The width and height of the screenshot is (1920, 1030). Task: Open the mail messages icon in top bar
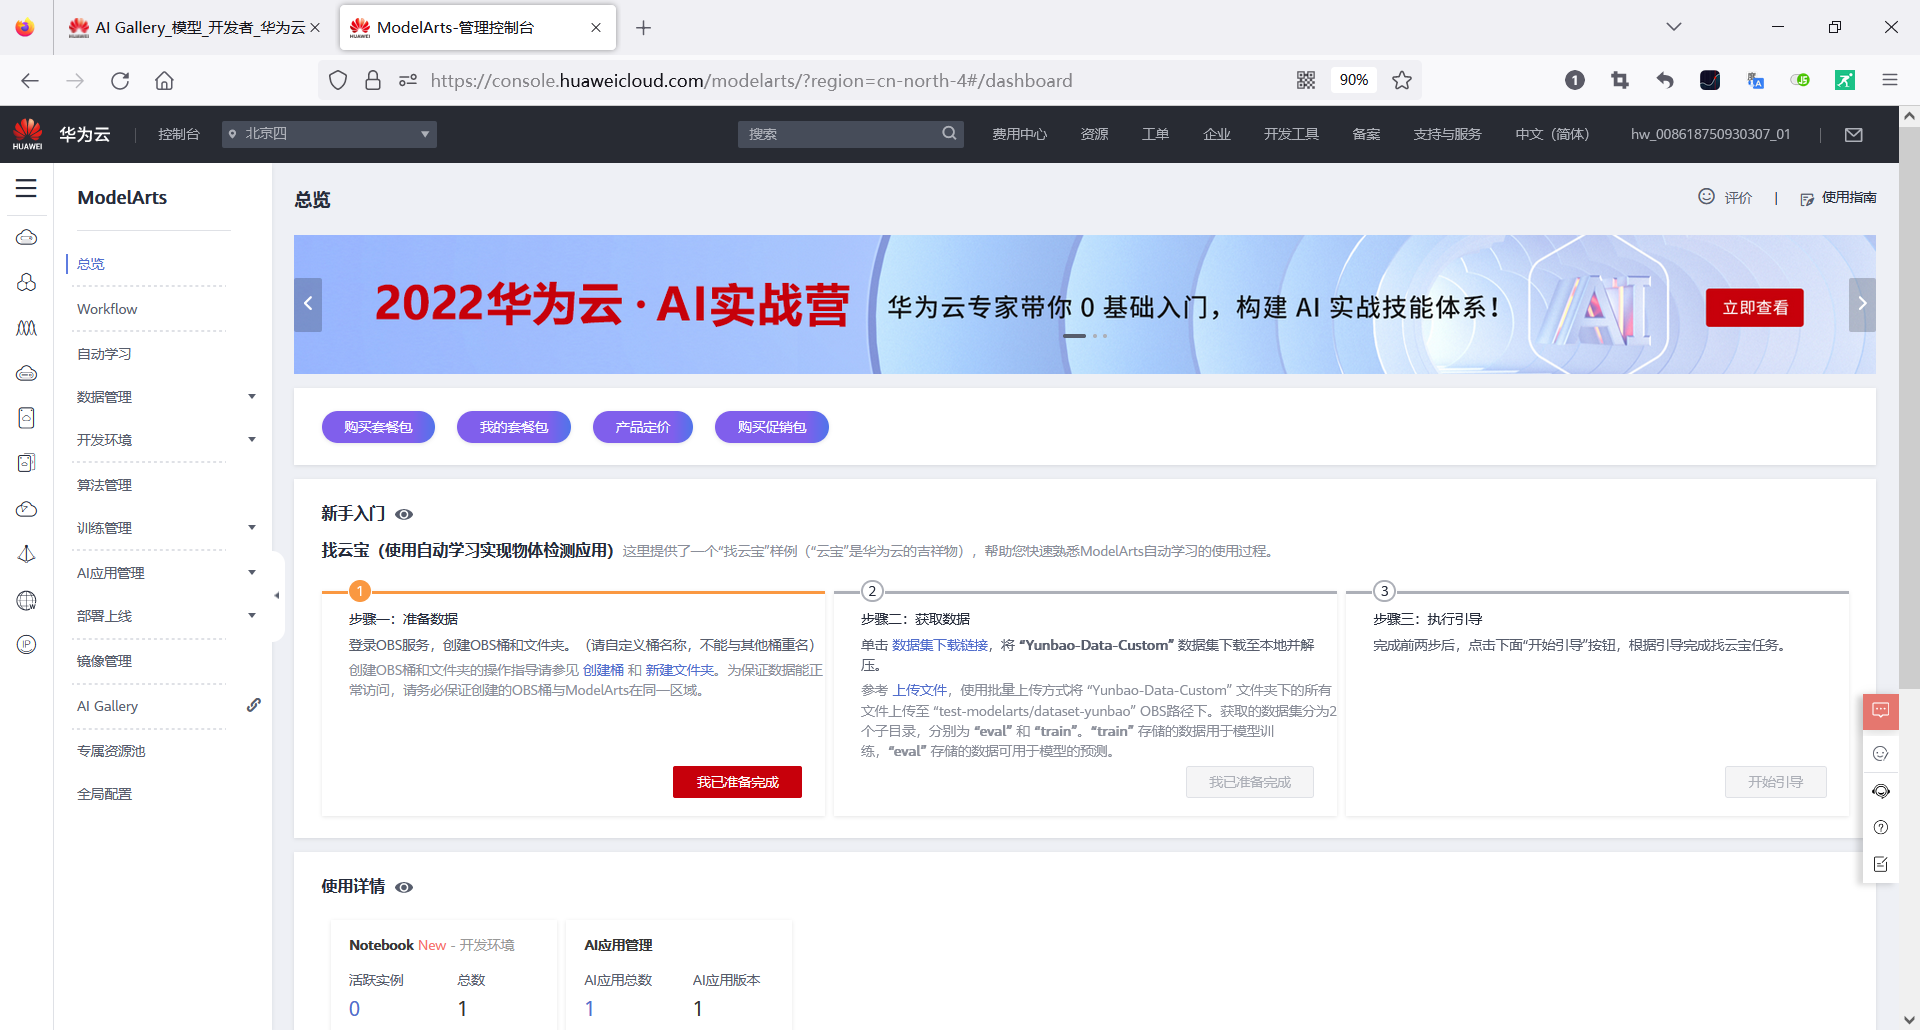click(x=1855, y=134)
